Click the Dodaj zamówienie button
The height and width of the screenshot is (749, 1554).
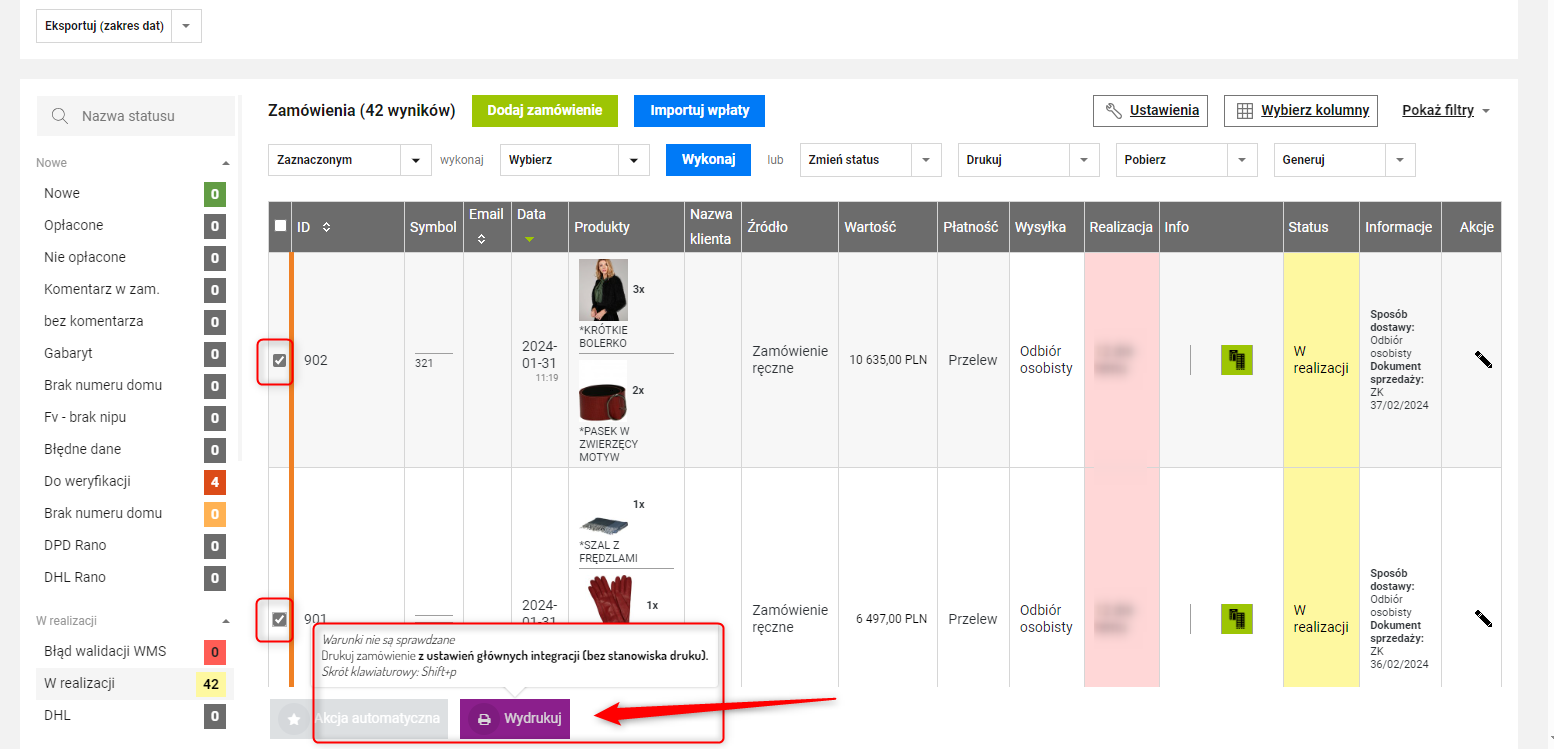pyautogui.click(x=545, y=111)
